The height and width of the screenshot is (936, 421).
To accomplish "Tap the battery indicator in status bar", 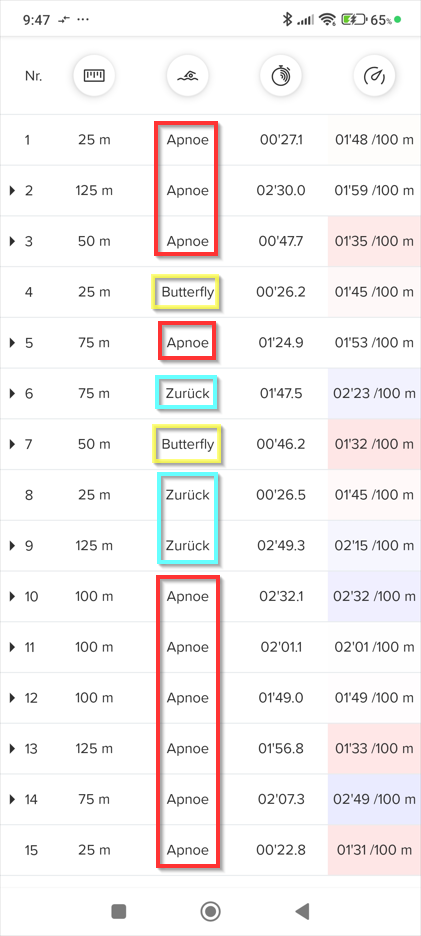I will click(354, 20).
